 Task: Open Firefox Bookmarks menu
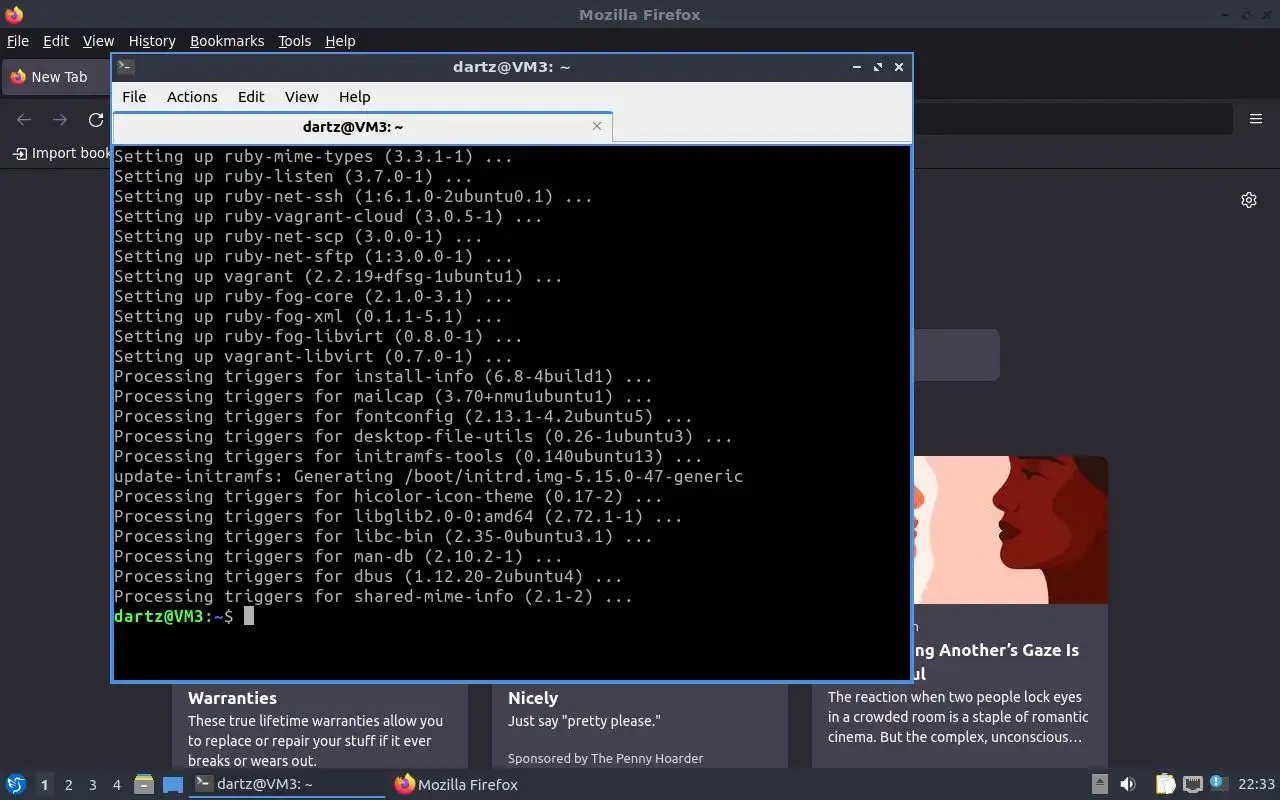pos(227,41)
